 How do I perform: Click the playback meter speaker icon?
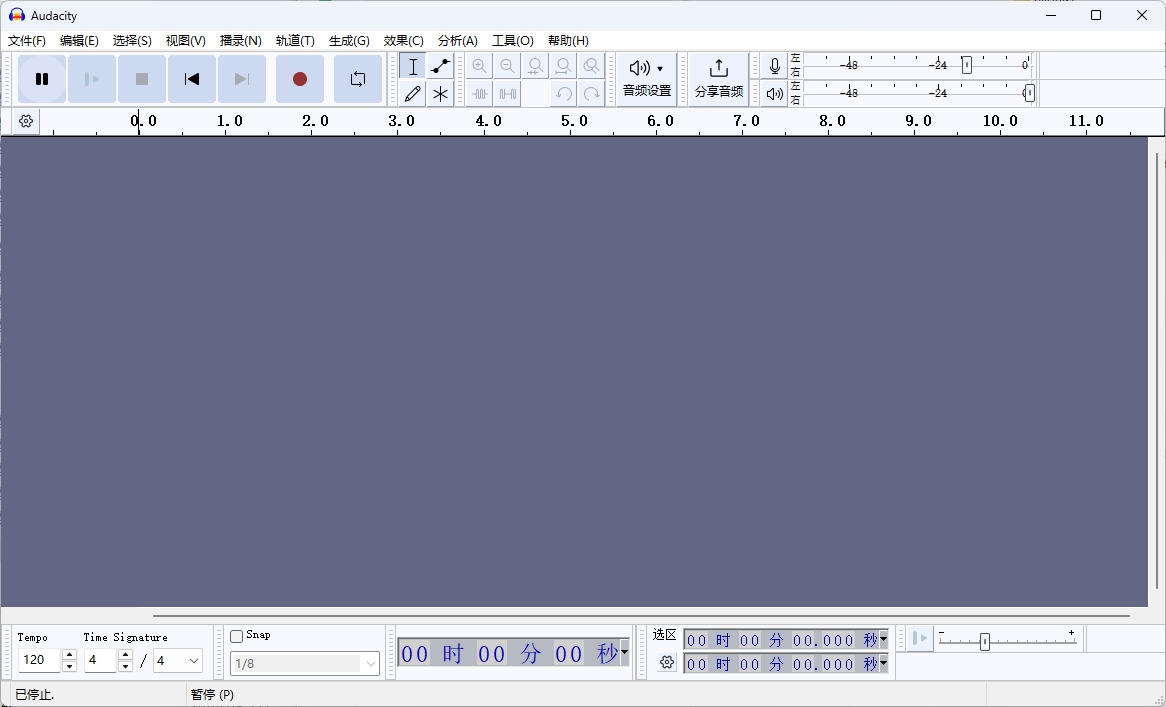click(x=773, y=93)
